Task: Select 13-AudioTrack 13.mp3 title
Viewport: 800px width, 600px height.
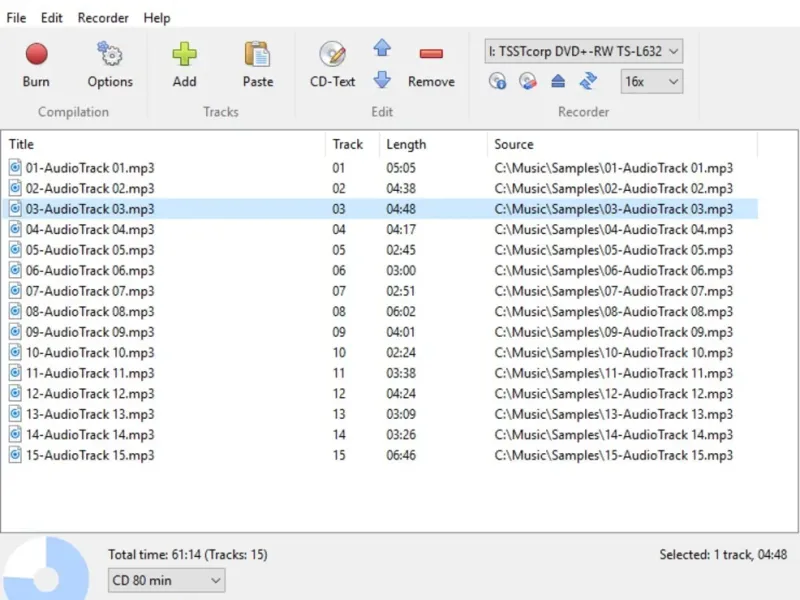Action: click(x=90, y=414)
